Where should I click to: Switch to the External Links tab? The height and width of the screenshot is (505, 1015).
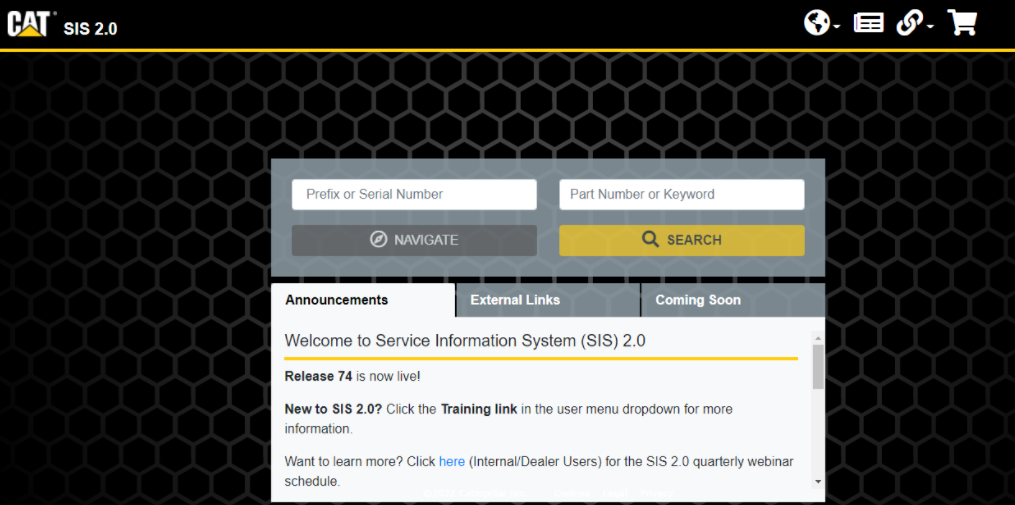[x=548, y=300]
